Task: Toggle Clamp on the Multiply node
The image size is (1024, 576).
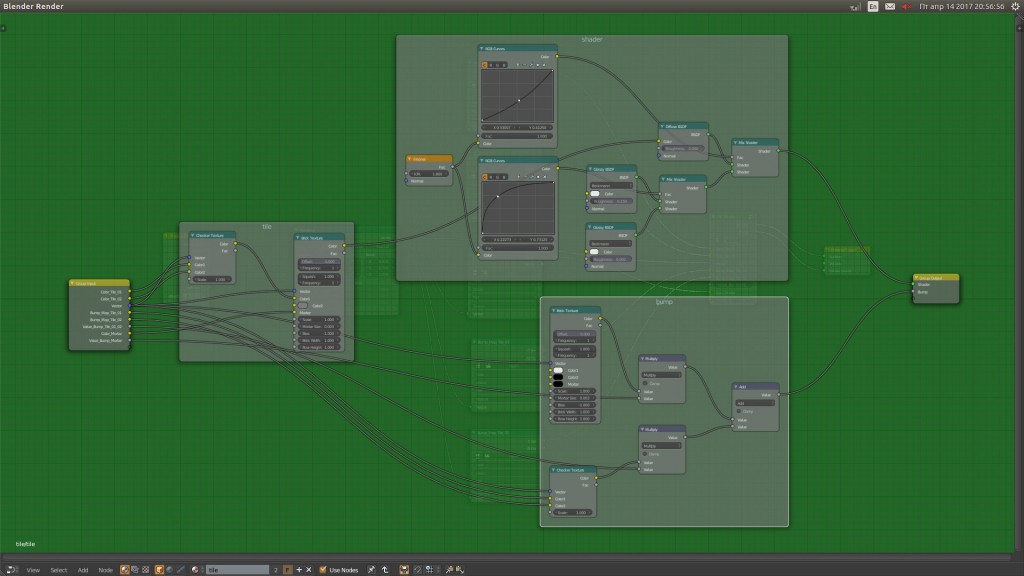Action: click(644, 384)
